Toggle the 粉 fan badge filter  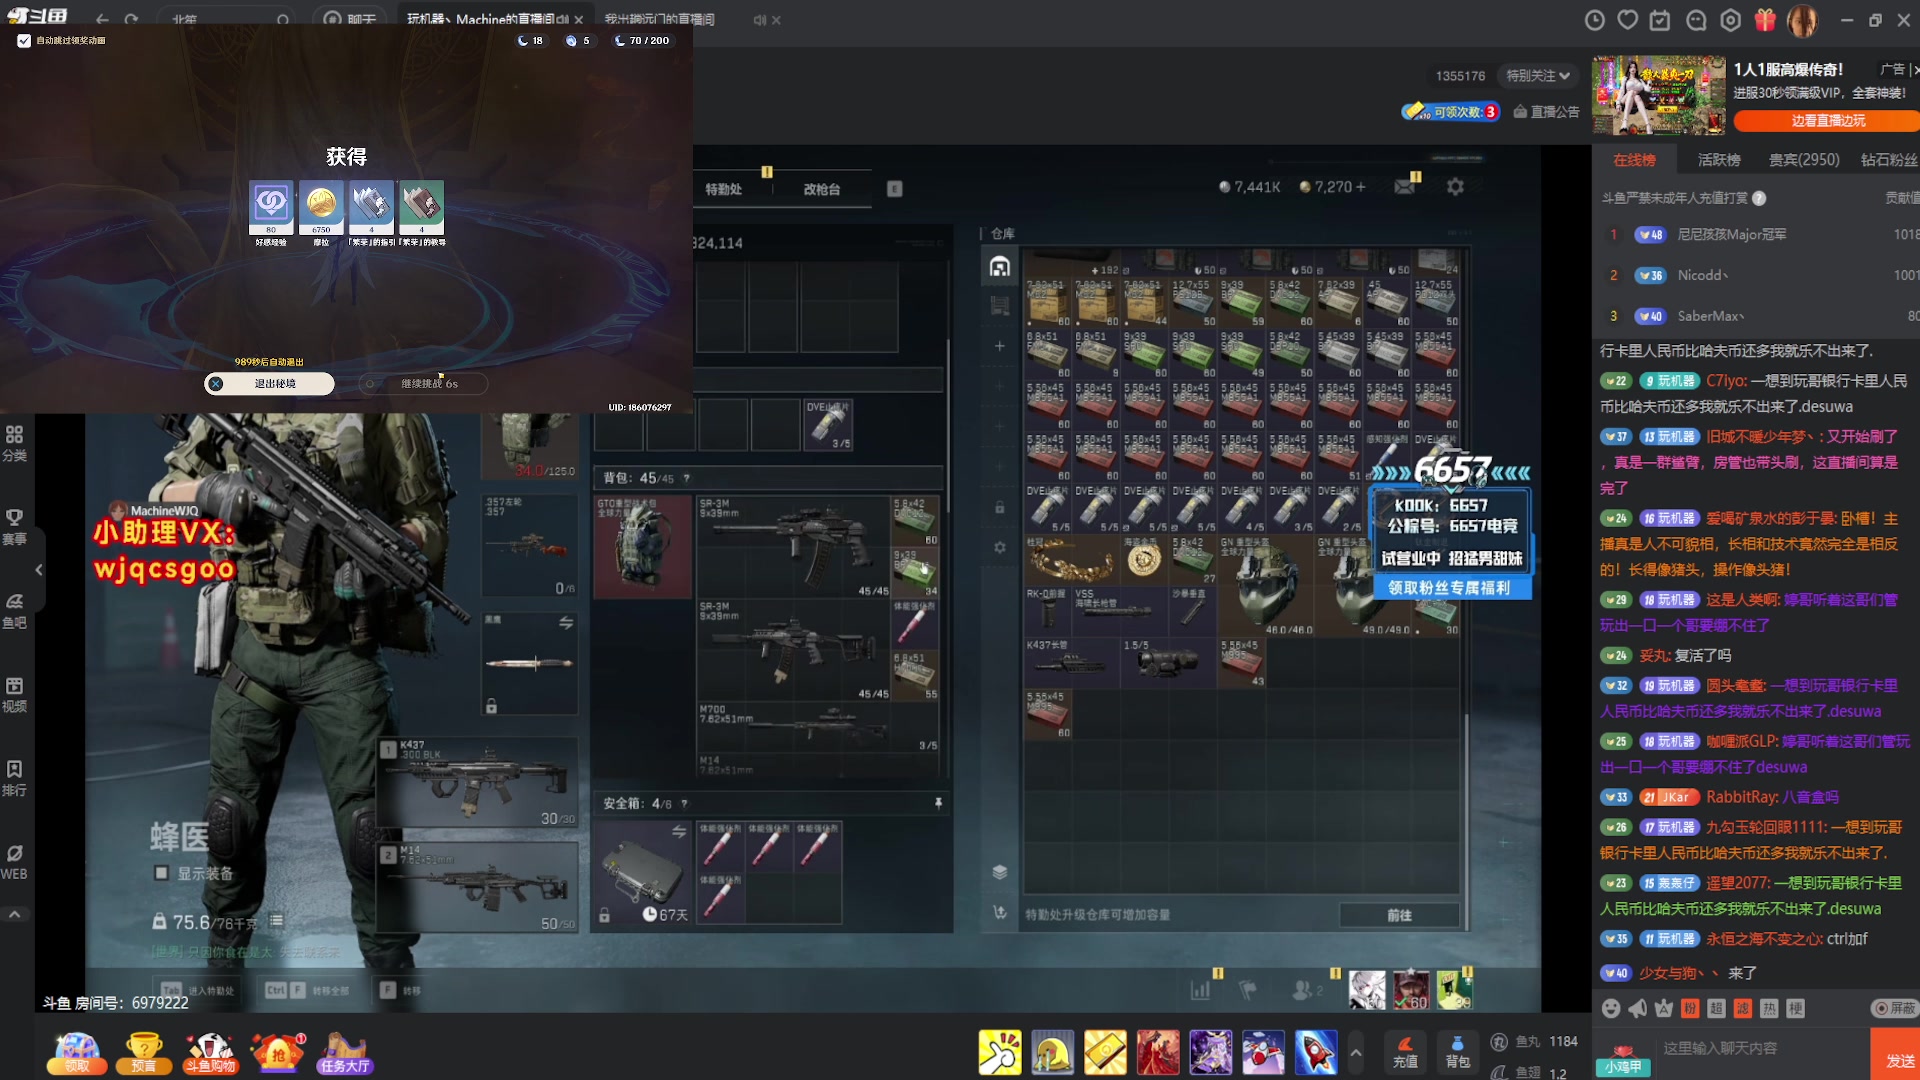(x=1690, y=1008)
